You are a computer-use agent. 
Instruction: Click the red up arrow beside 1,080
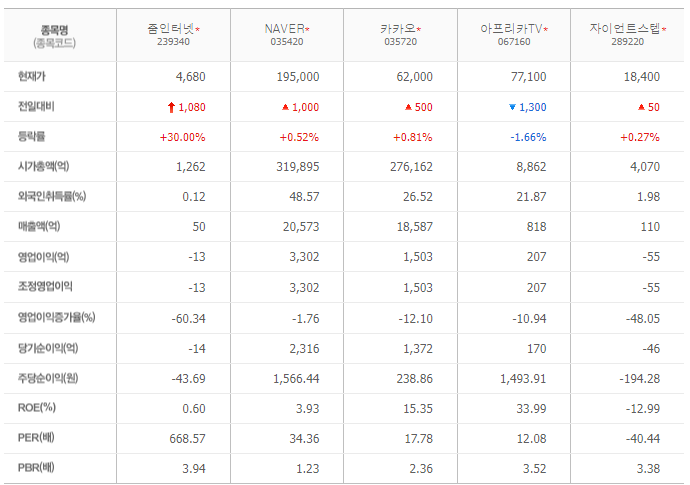[x=172, y=107]
